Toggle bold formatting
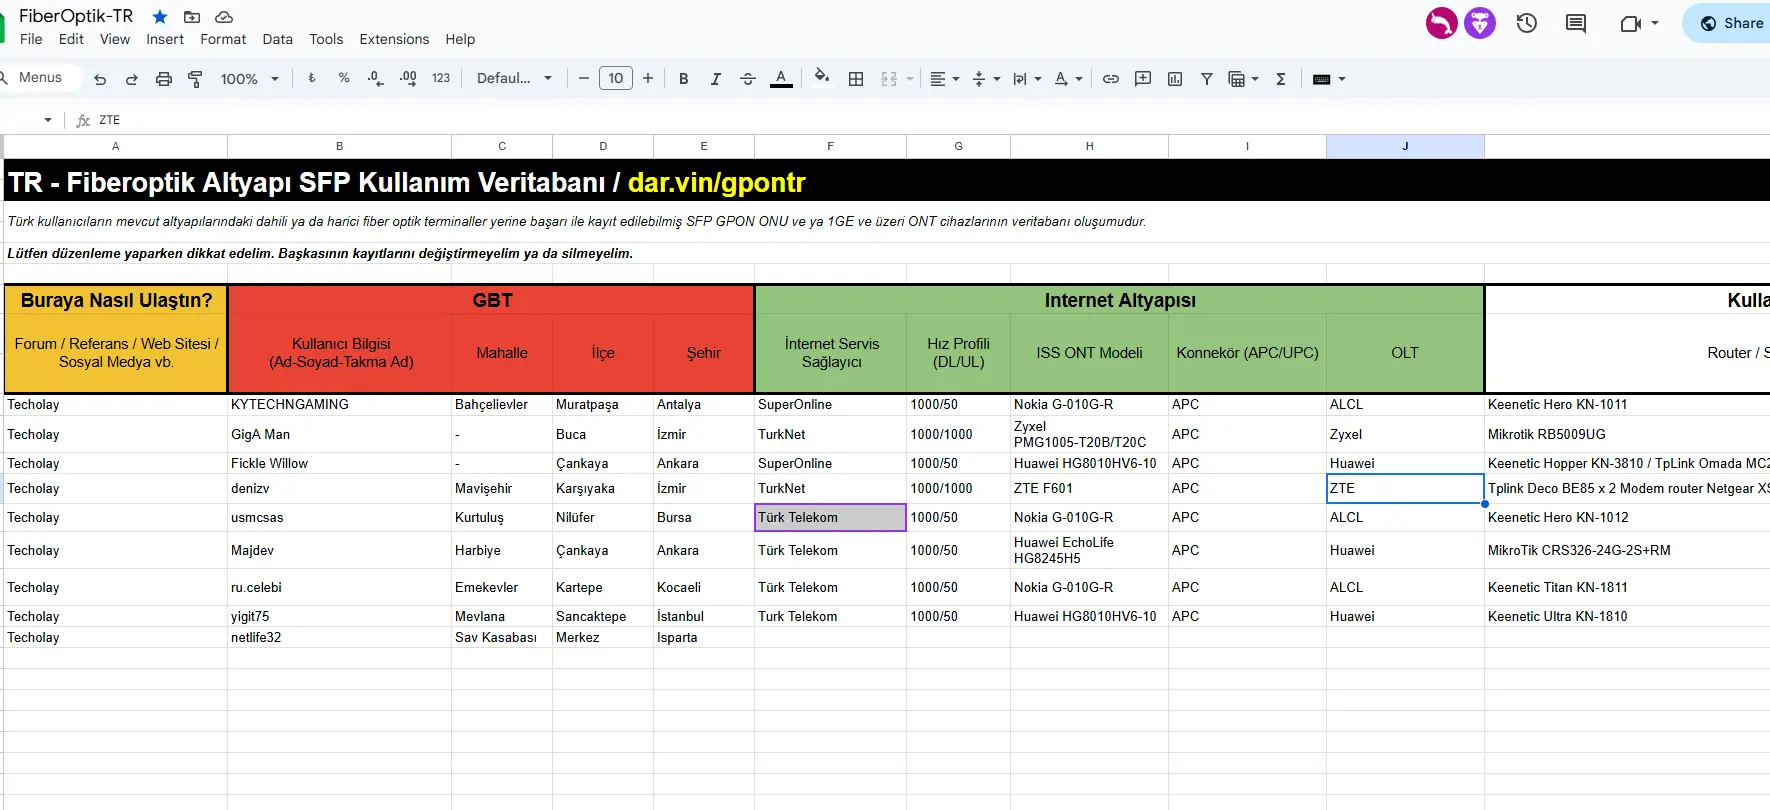1770x810 pixels. 684,79
